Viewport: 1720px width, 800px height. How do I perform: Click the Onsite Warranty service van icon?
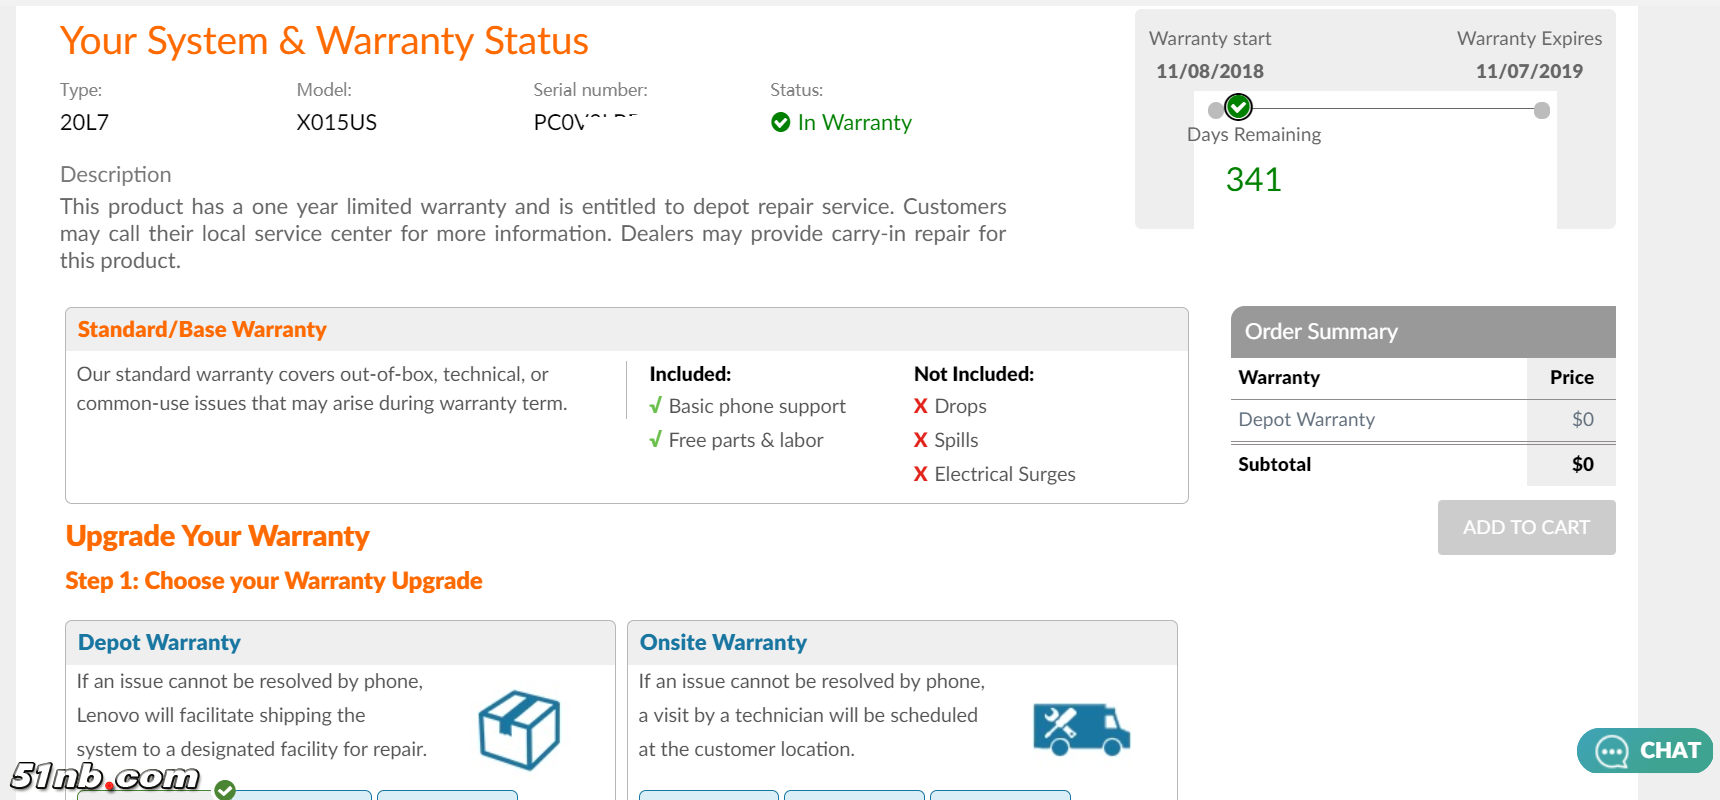tap(1081, 729)
